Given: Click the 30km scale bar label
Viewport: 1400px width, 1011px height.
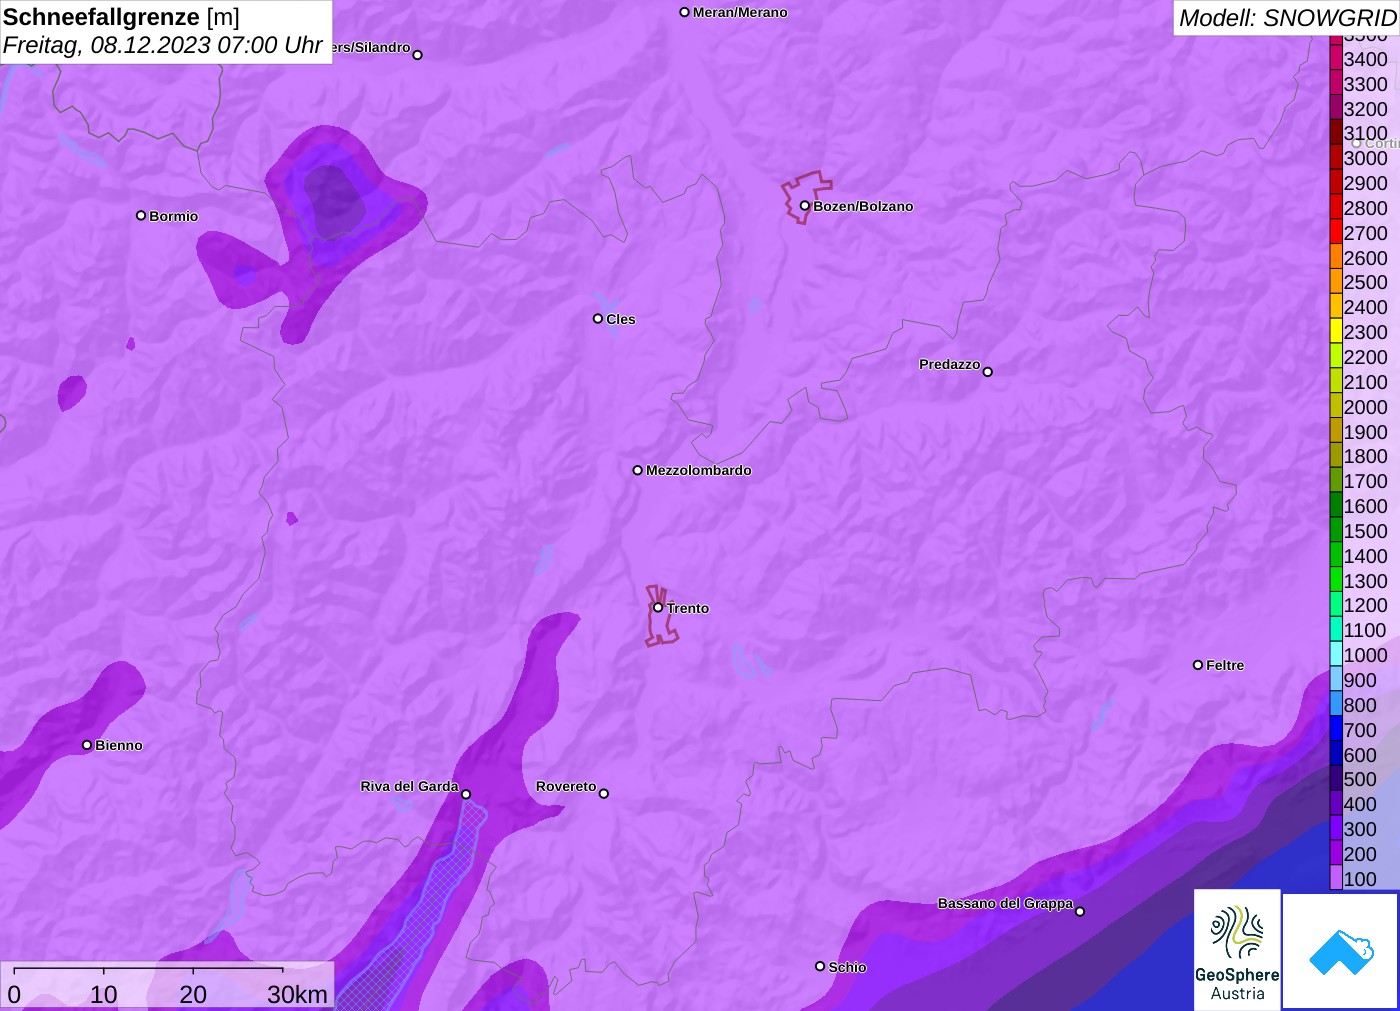Looking at the screenshot, I should click(297, 994).
